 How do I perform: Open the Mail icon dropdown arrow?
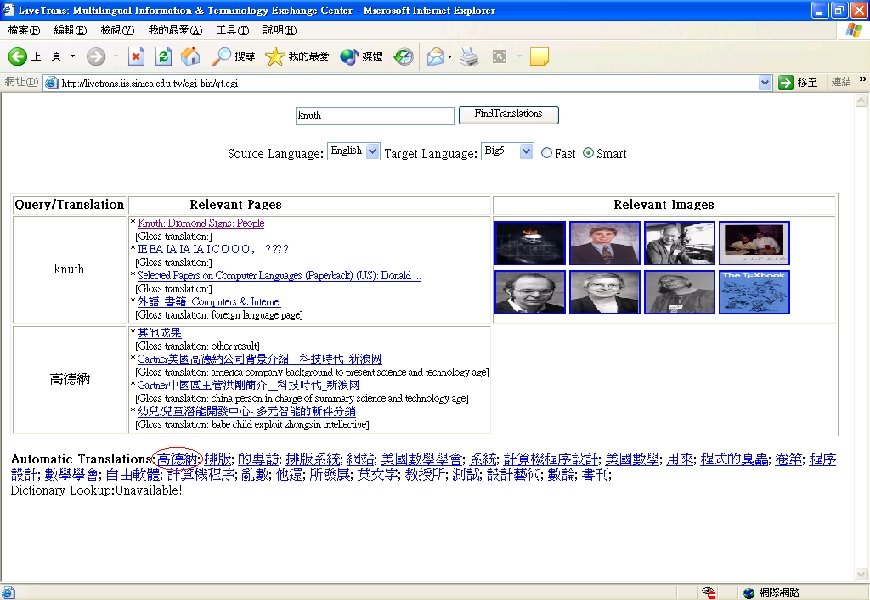pyautogui.click(x=449, y=57)
